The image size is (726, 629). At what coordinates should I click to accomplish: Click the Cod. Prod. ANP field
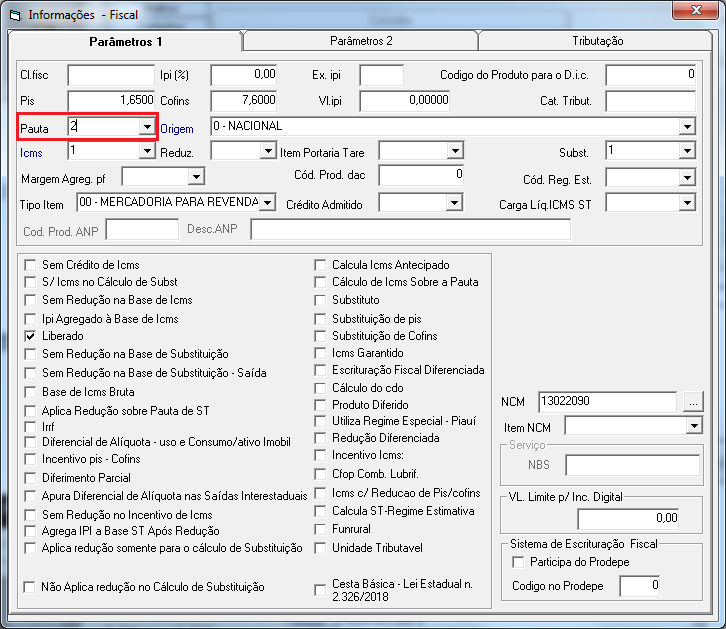142,230
